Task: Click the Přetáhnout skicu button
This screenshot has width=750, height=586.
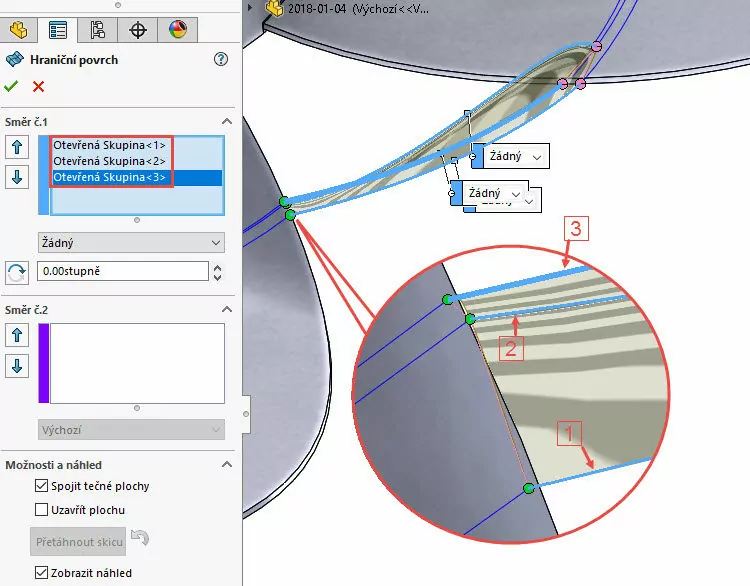Action: (78, 542)
